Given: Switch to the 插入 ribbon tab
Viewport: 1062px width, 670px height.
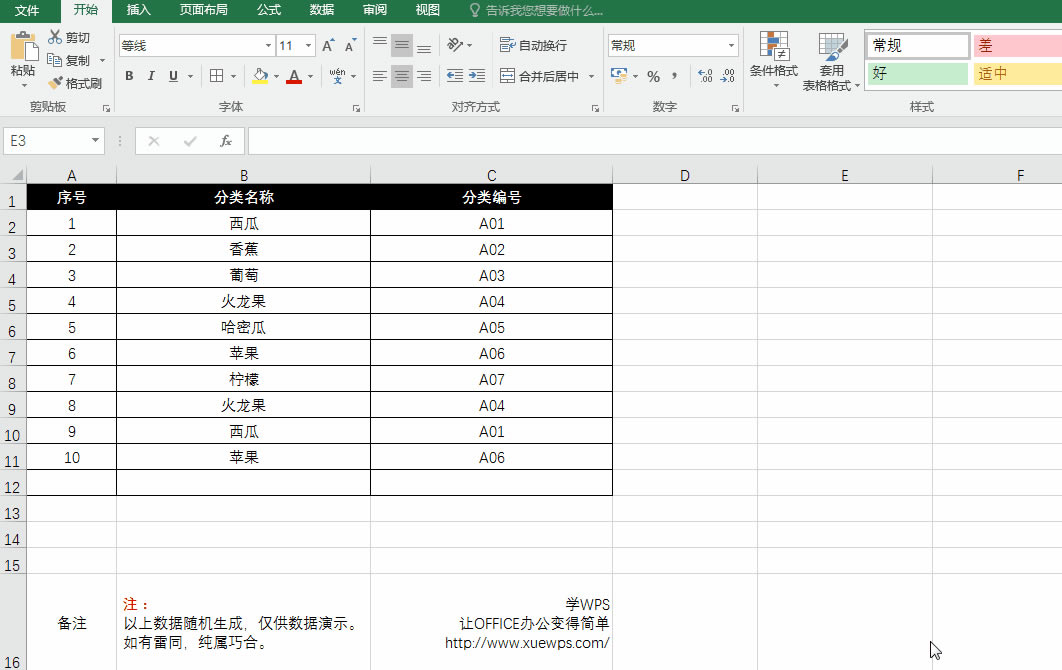Looking at the screenshot, I should tap(138, 11).
